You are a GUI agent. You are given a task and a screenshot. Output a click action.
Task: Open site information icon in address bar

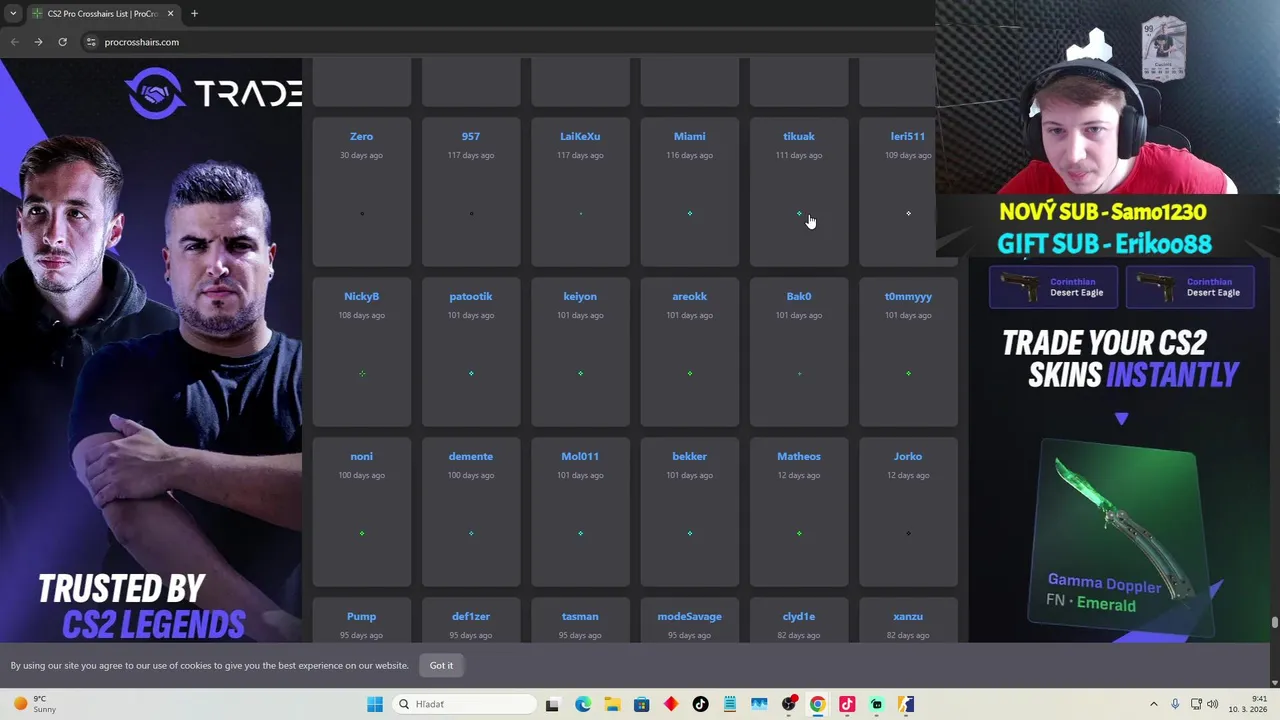click(x=91, y=42)
